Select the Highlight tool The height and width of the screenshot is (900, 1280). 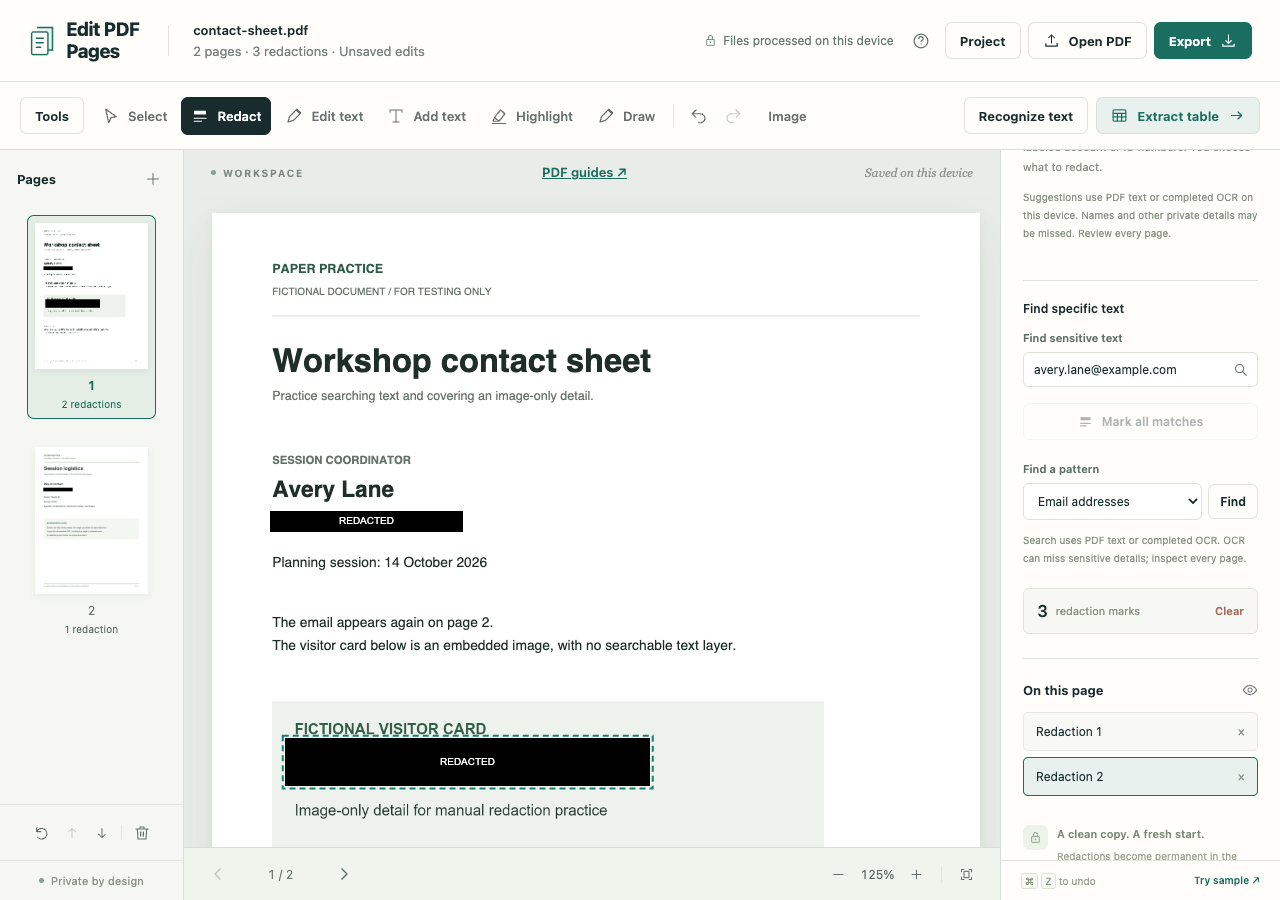532,116
